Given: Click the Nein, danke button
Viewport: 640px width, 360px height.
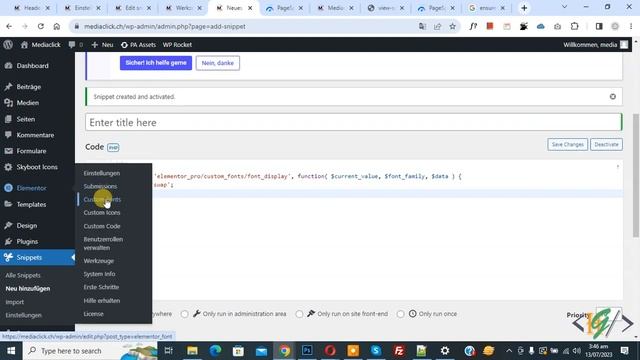Looking at the screenshot, I should click(218, 63).
